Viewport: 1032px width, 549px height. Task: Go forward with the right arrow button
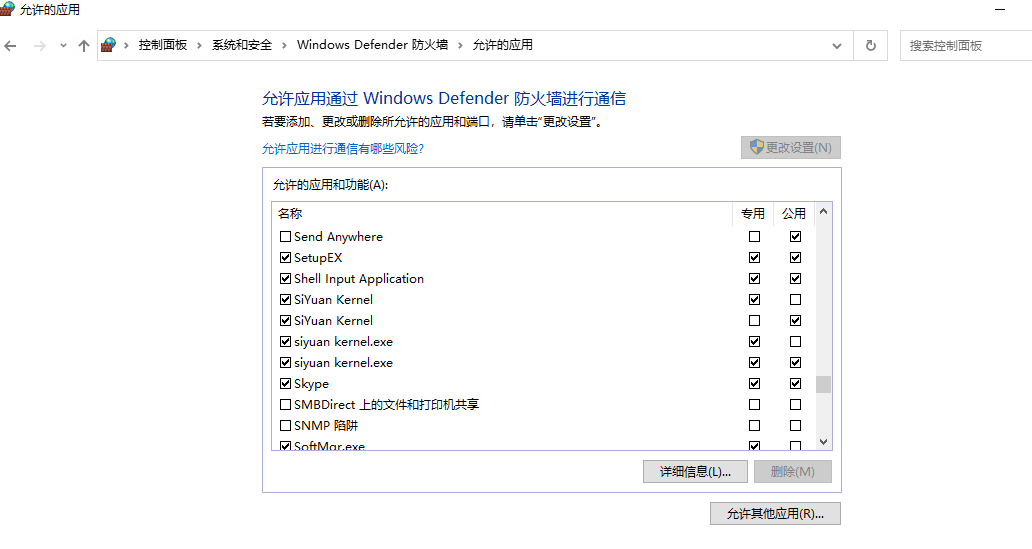click(39, 46)
